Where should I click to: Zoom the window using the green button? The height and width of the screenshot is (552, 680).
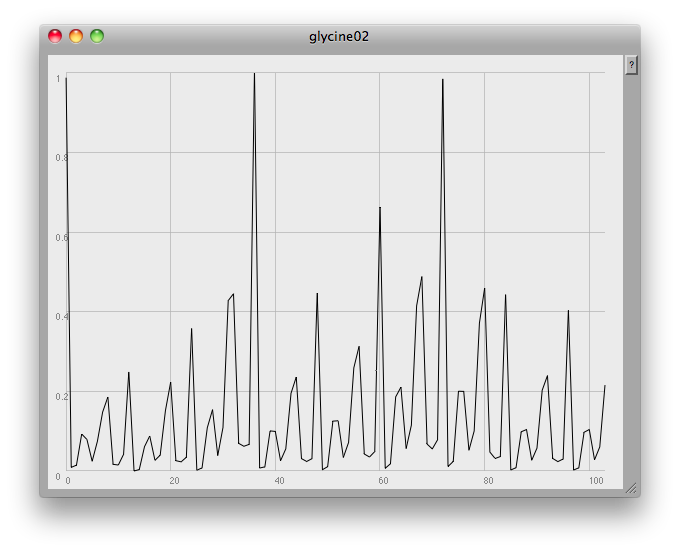[x=97, y=36]
